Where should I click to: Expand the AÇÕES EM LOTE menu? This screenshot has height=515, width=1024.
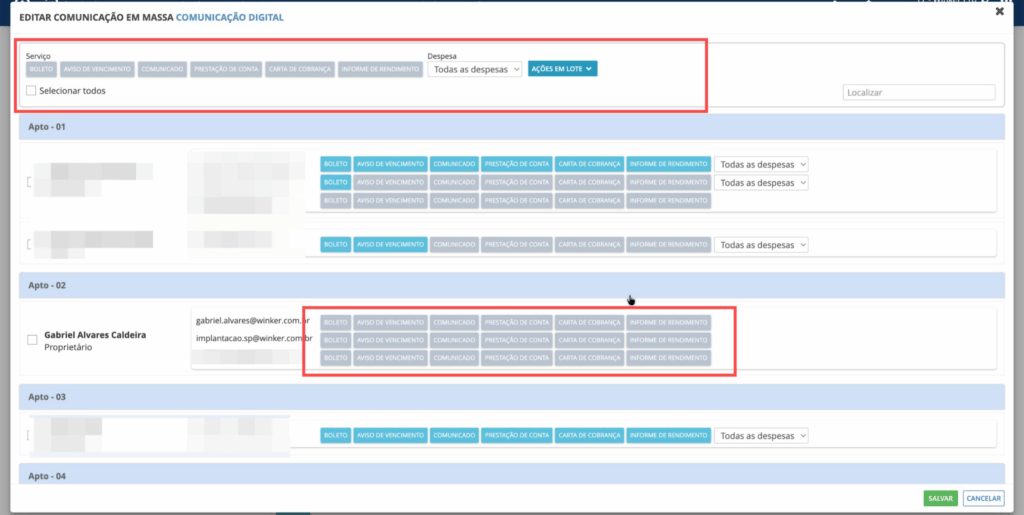[x=562, y=69]
